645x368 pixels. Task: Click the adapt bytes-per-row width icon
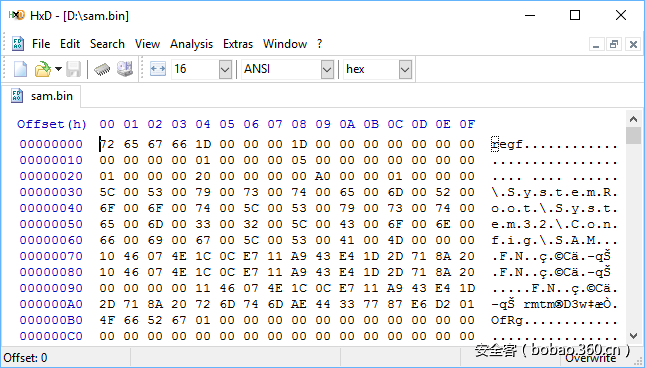(x=158, y=69)
